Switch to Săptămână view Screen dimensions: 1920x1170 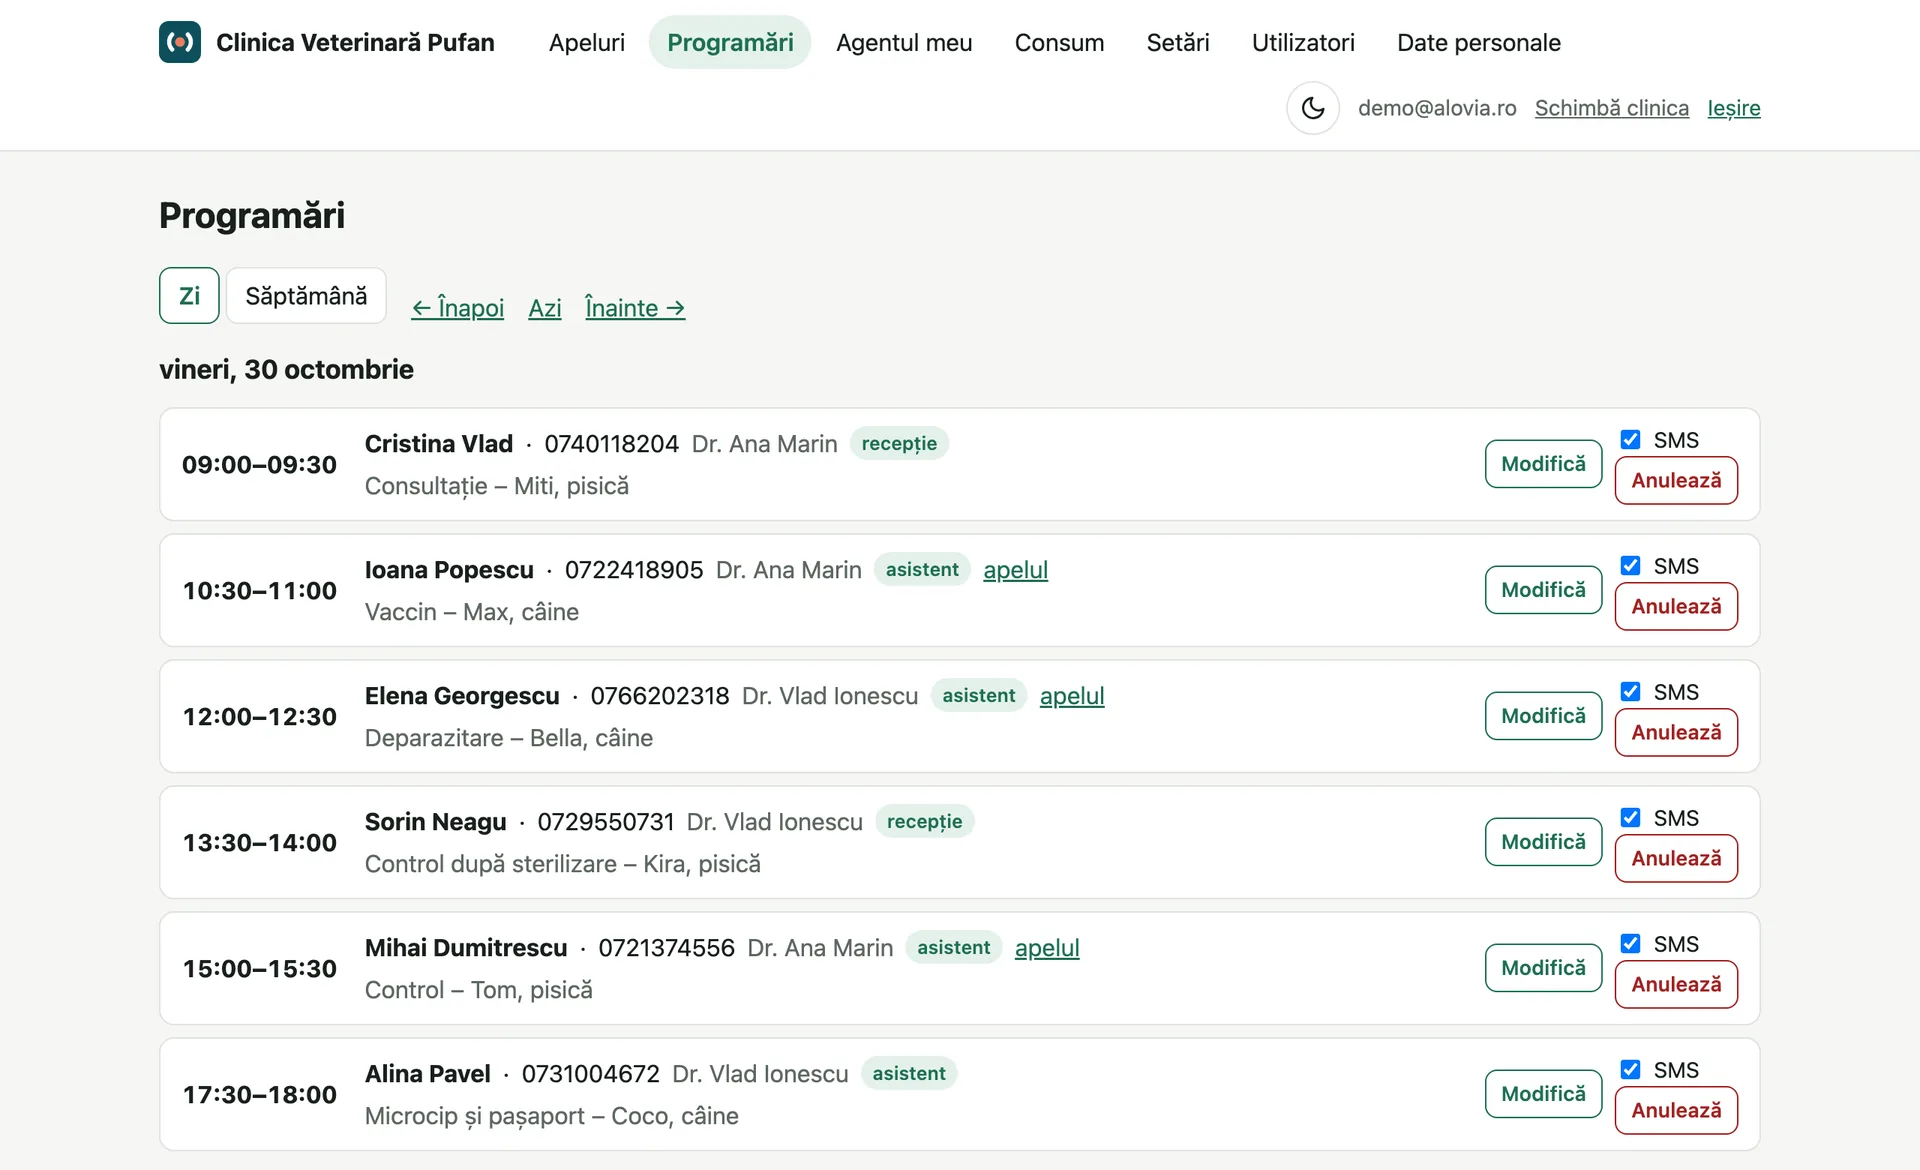[x=306, y=296]
